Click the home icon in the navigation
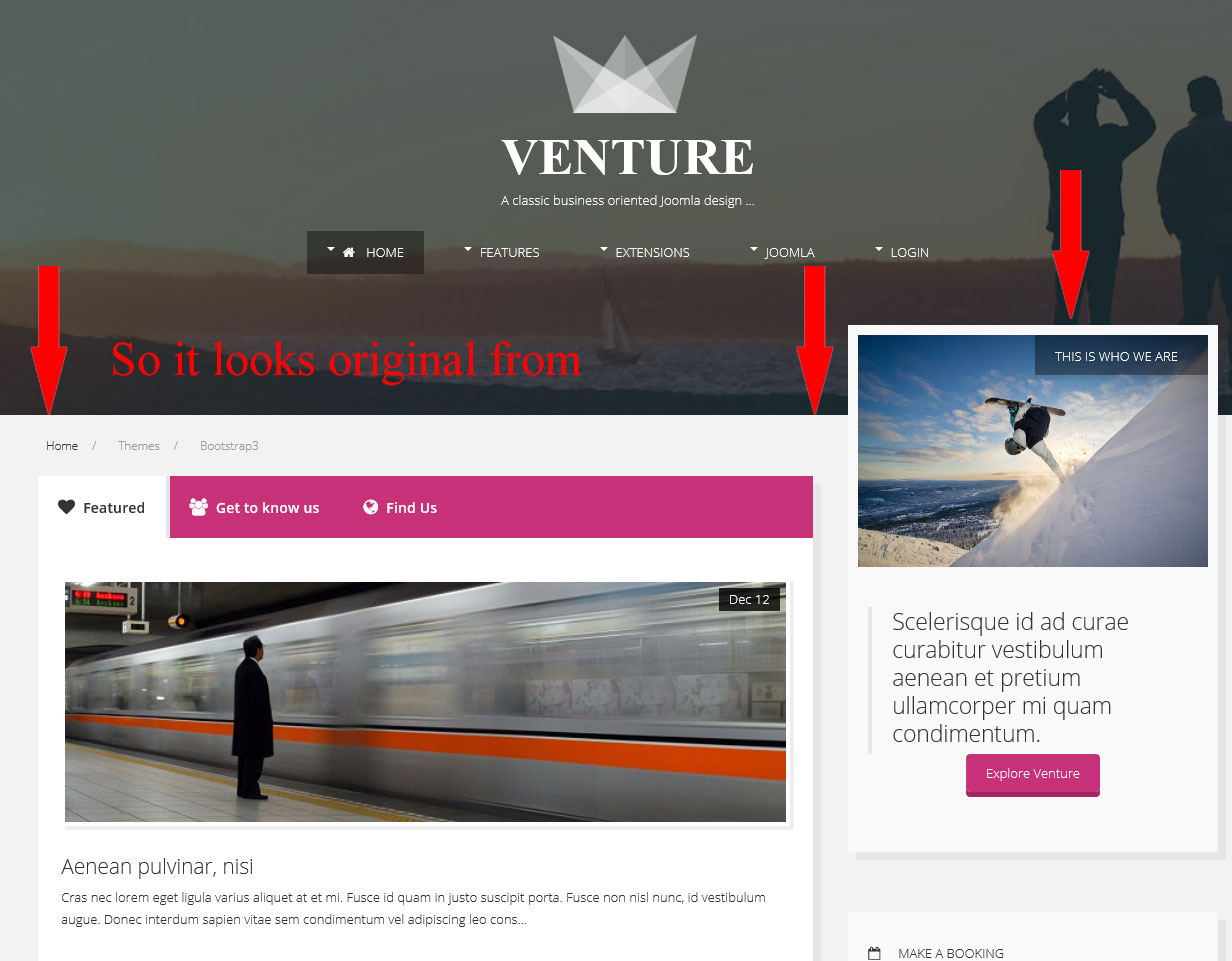1232x961 pixels. (x=349, y=253)
